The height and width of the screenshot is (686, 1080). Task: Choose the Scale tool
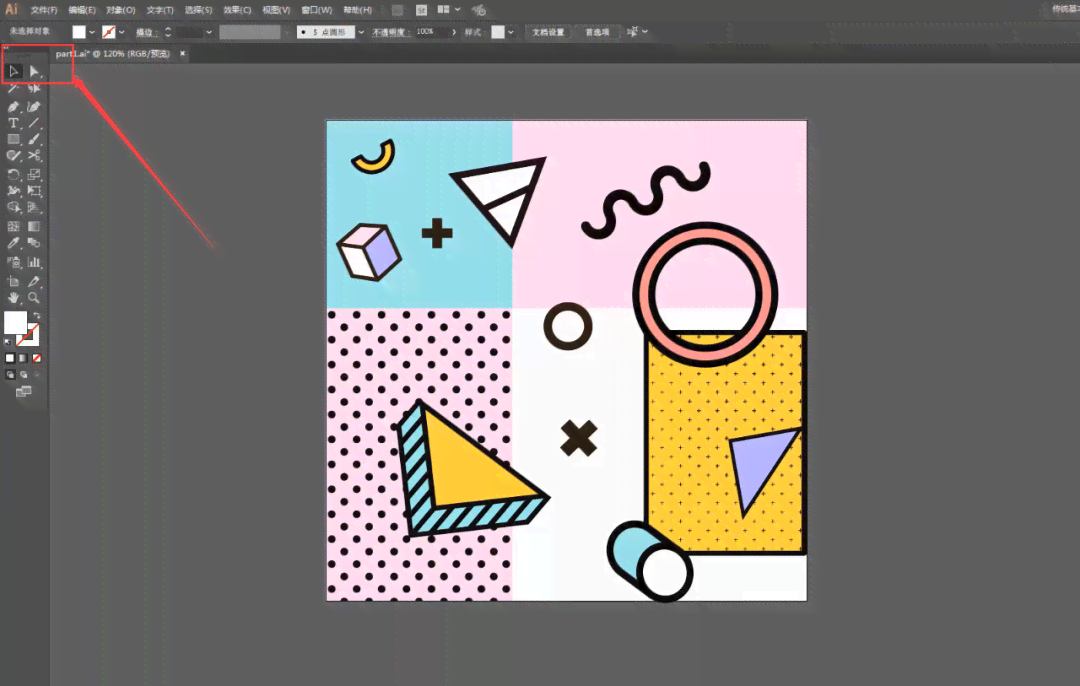point(34,174)
